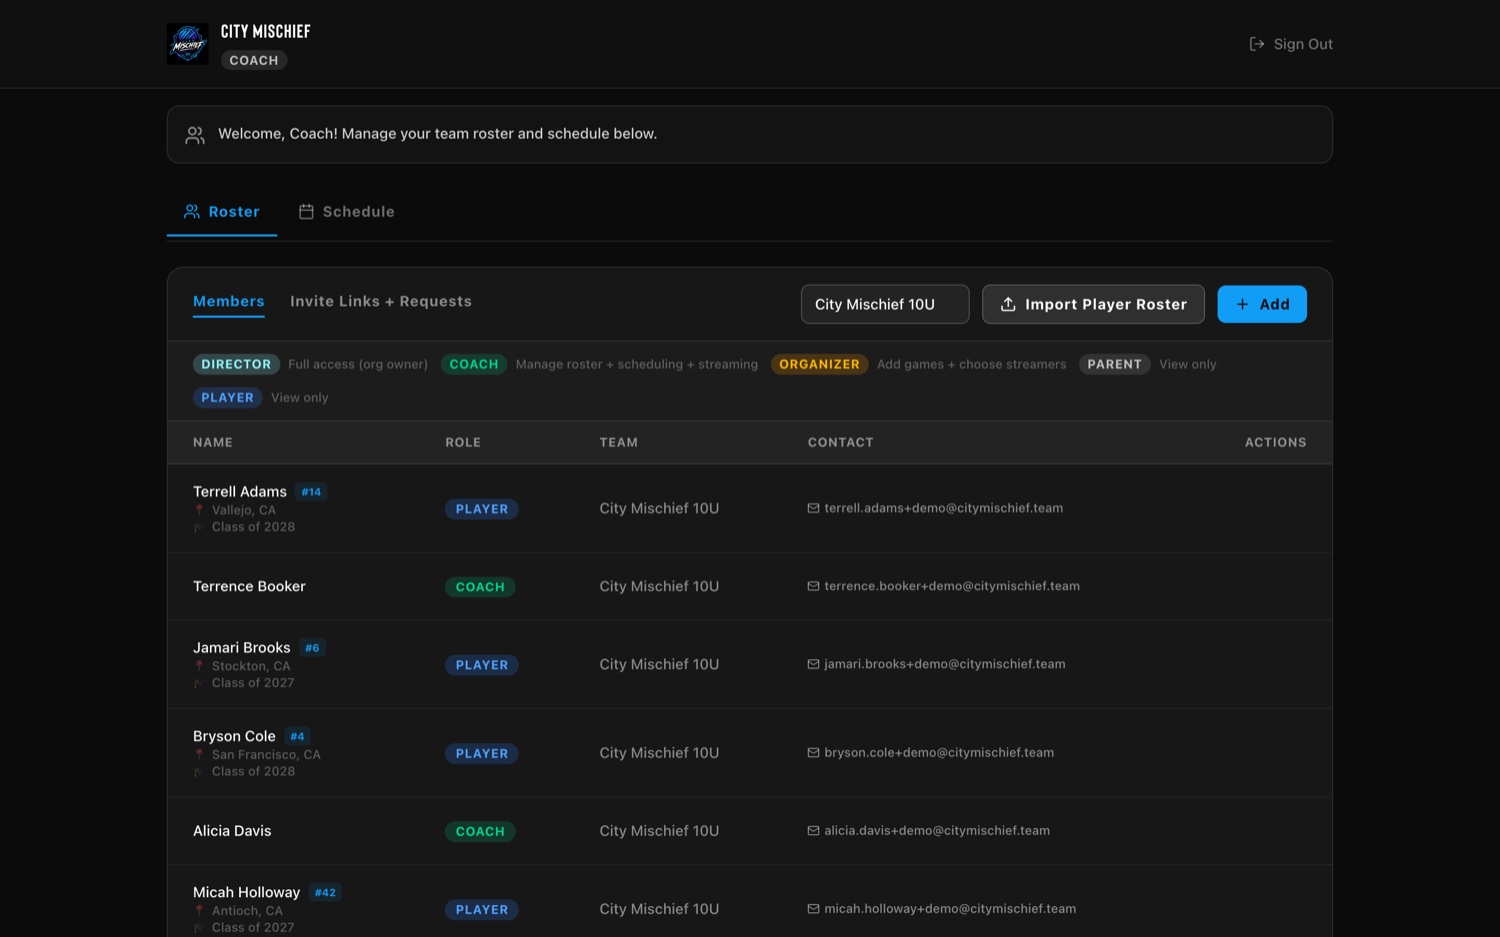The width and height of the screenshot is (1500, 937).
Task: Click PLAYER badge in Terrell Adams row
Action: pos(482,509)
